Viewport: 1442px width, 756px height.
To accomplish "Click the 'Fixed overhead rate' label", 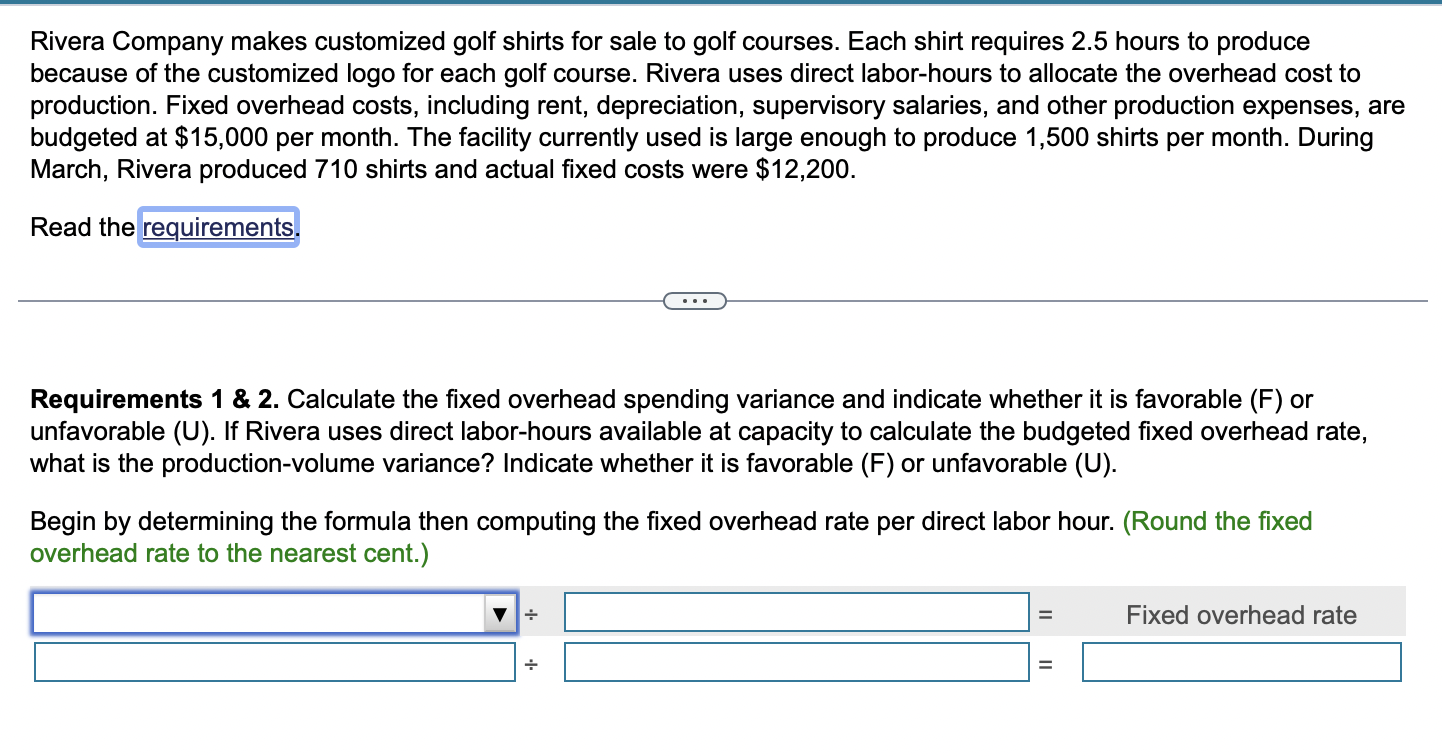I will tap(1242, 615).
